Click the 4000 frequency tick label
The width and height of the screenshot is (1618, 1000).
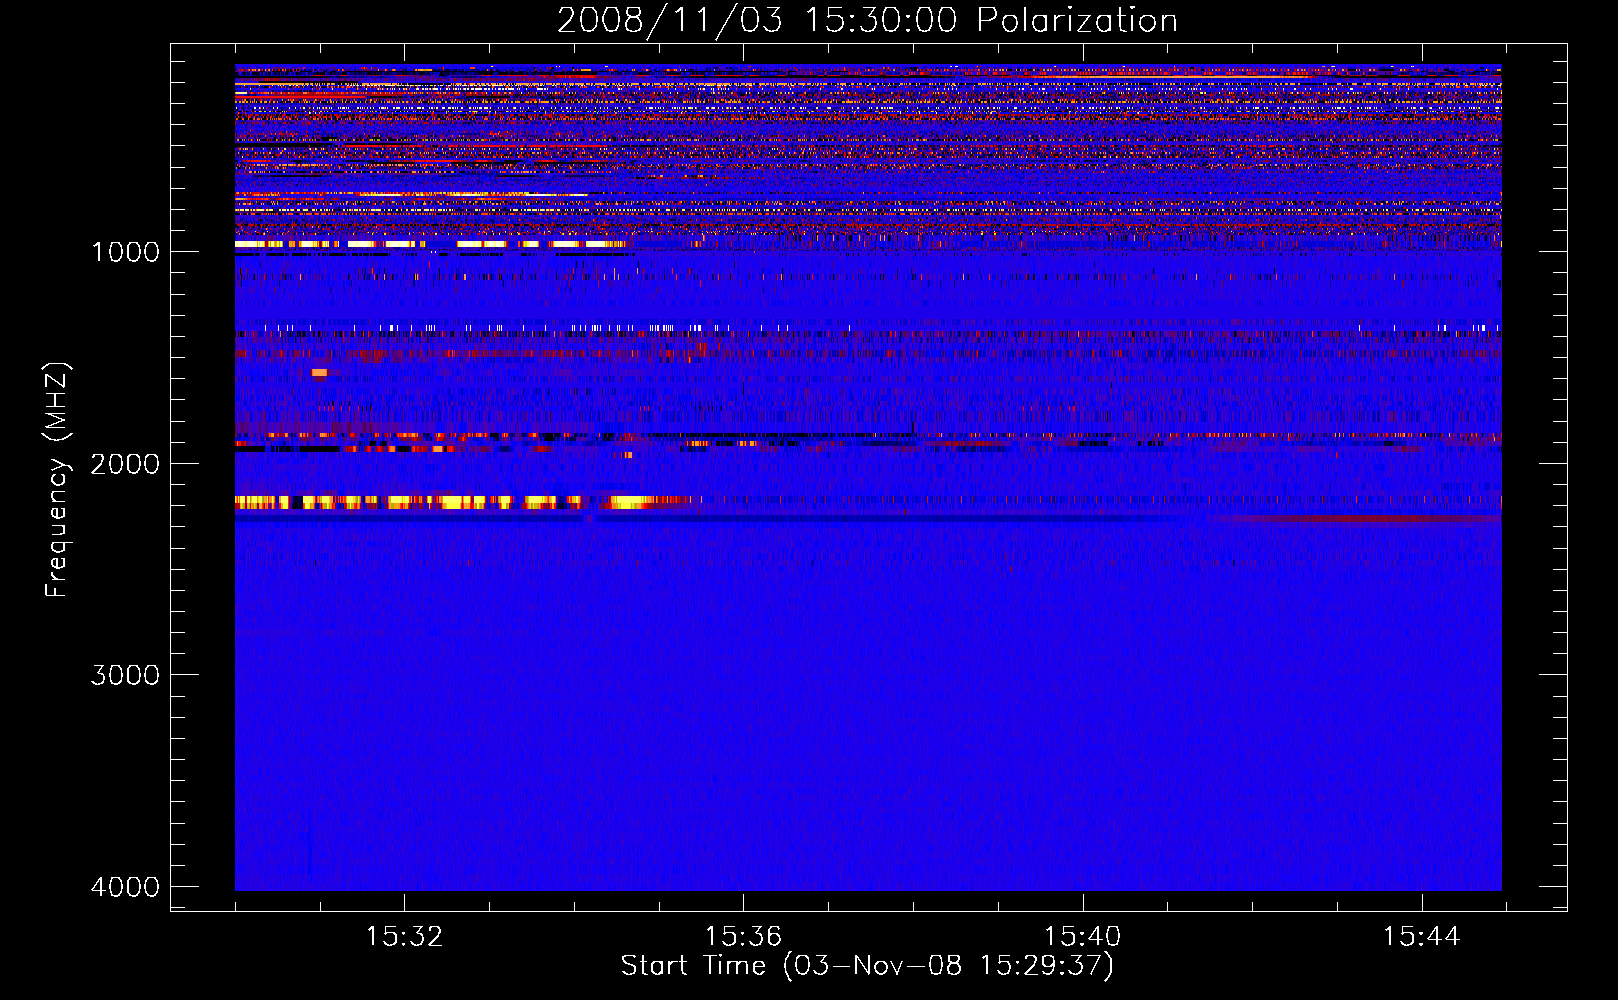[x=125, y=887]
